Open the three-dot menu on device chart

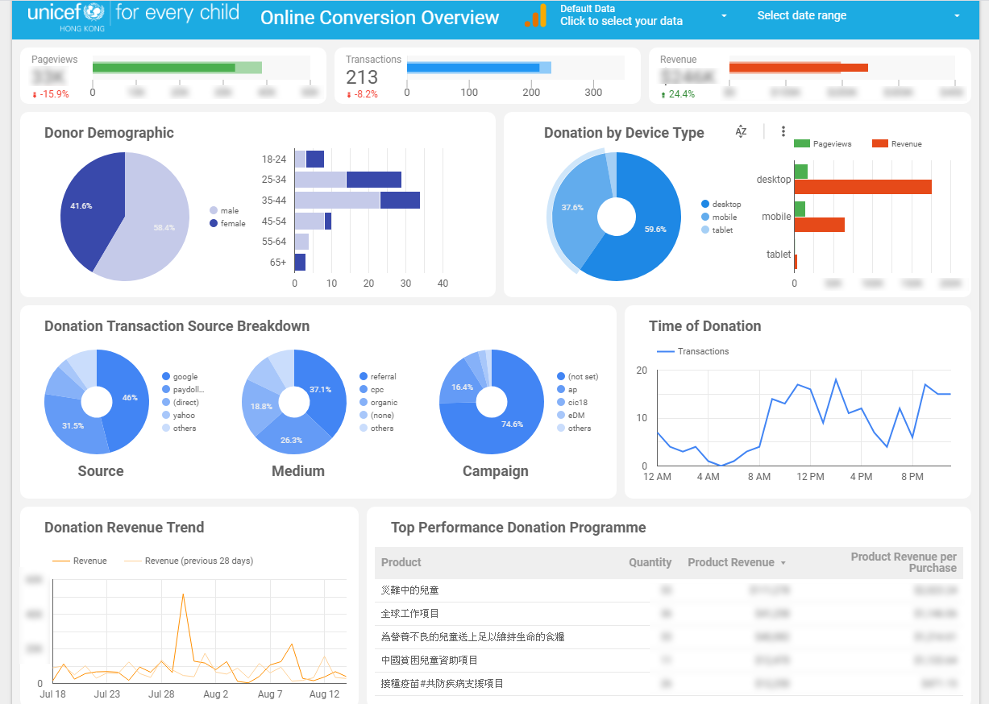(783, 131)
